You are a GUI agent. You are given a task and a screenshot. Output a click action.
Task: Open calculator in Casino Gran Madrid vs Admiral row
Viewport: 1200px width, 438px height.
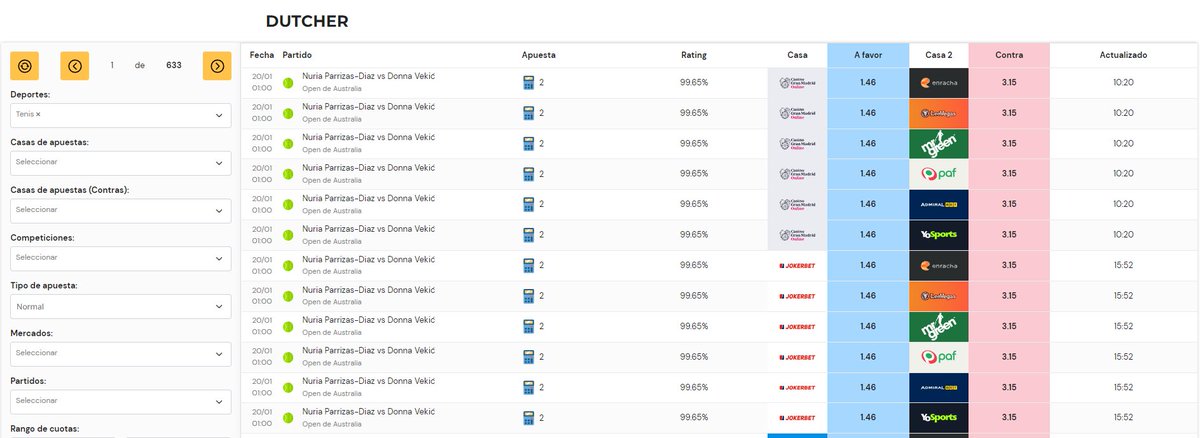528,204
